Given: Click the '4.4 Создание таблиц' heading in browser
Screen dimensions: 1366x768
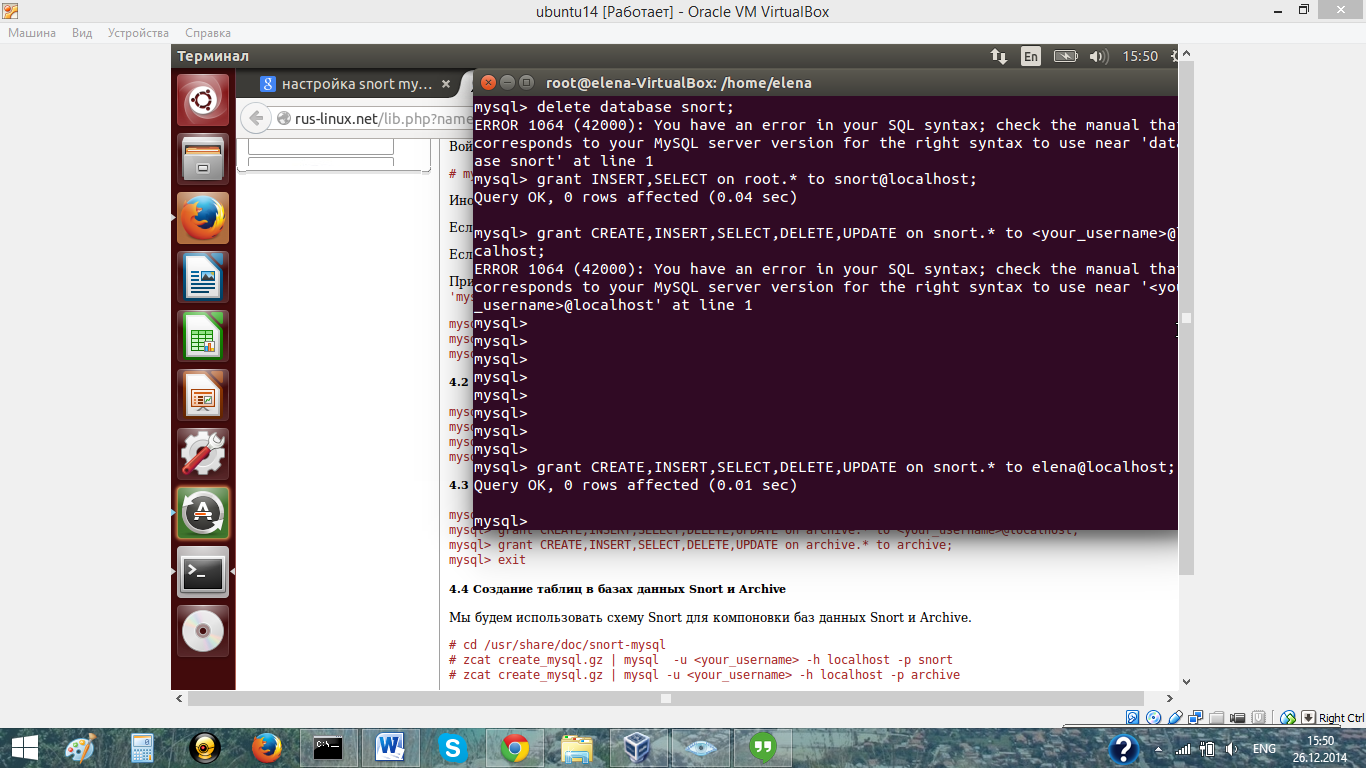Looking at the screenshot, I should pos(617,588).
